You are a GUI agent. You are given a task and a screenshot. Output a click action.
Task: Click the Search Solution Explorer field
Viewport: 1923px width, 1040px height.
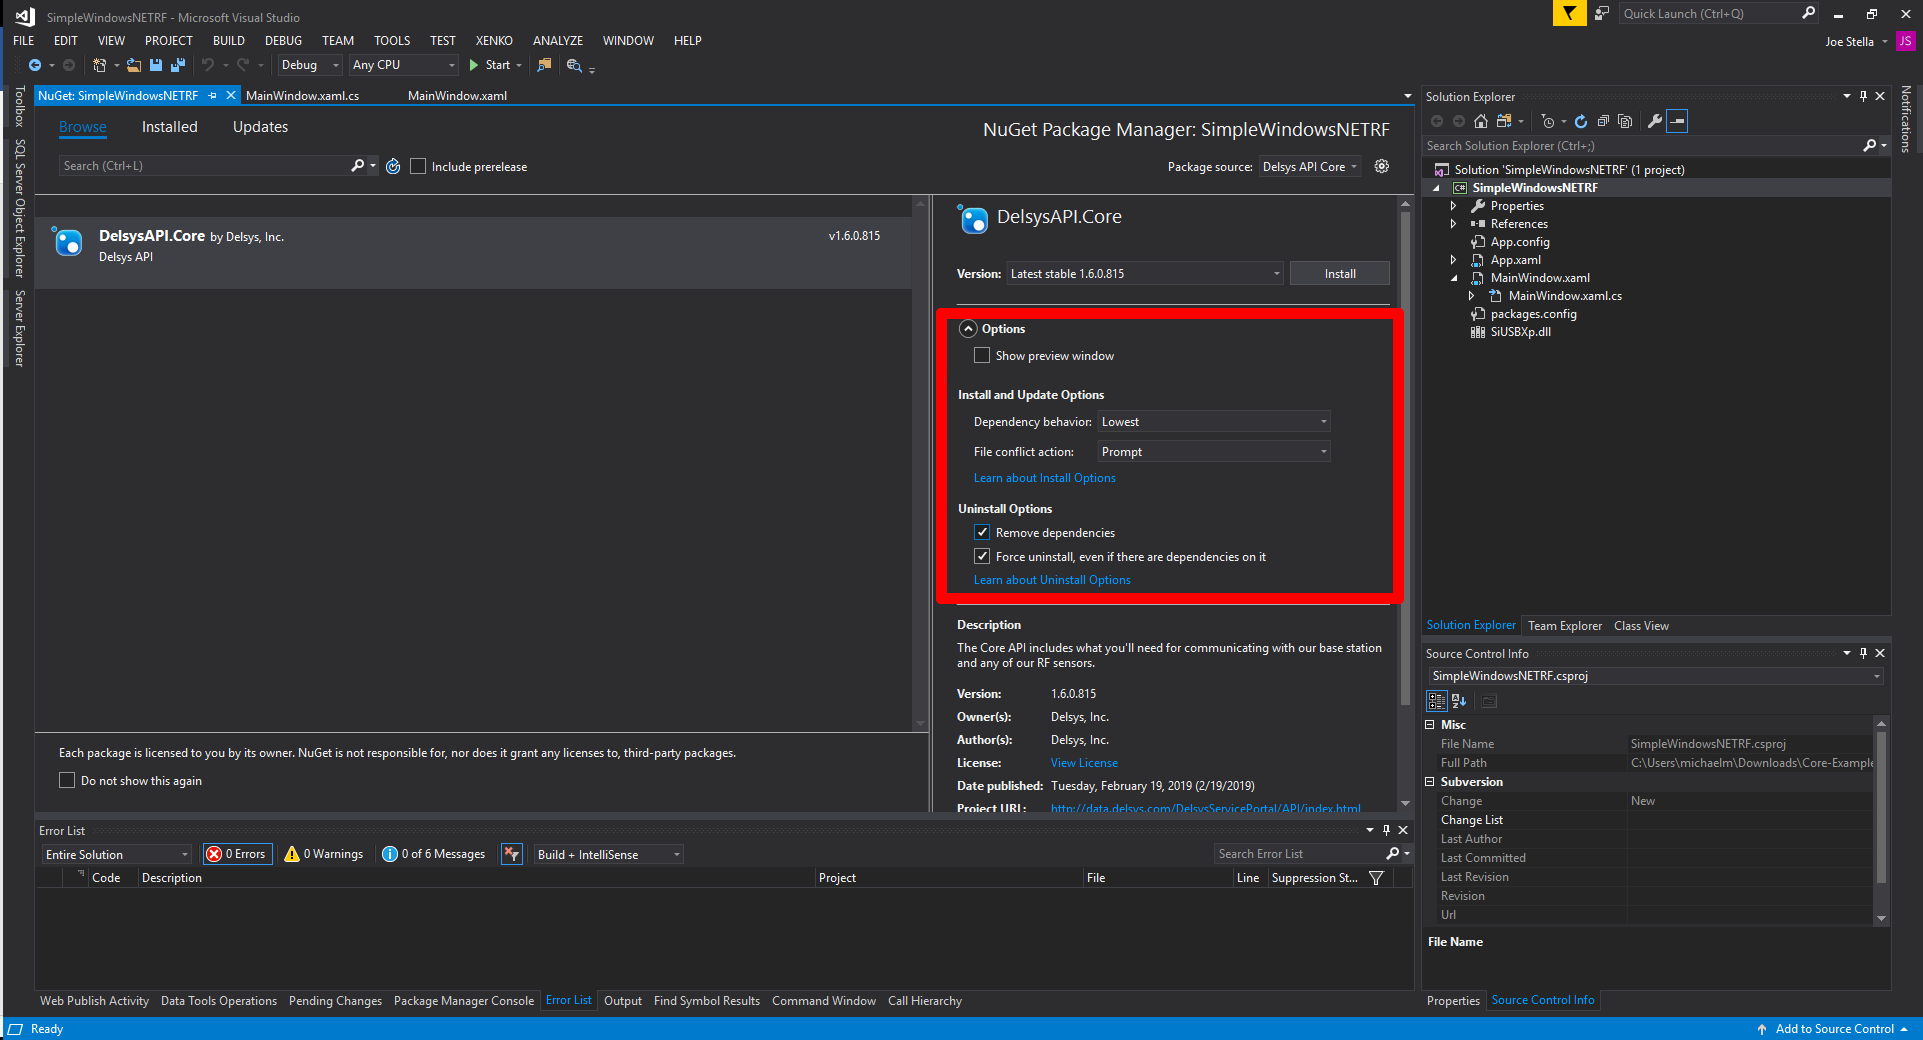(1643, 146)
